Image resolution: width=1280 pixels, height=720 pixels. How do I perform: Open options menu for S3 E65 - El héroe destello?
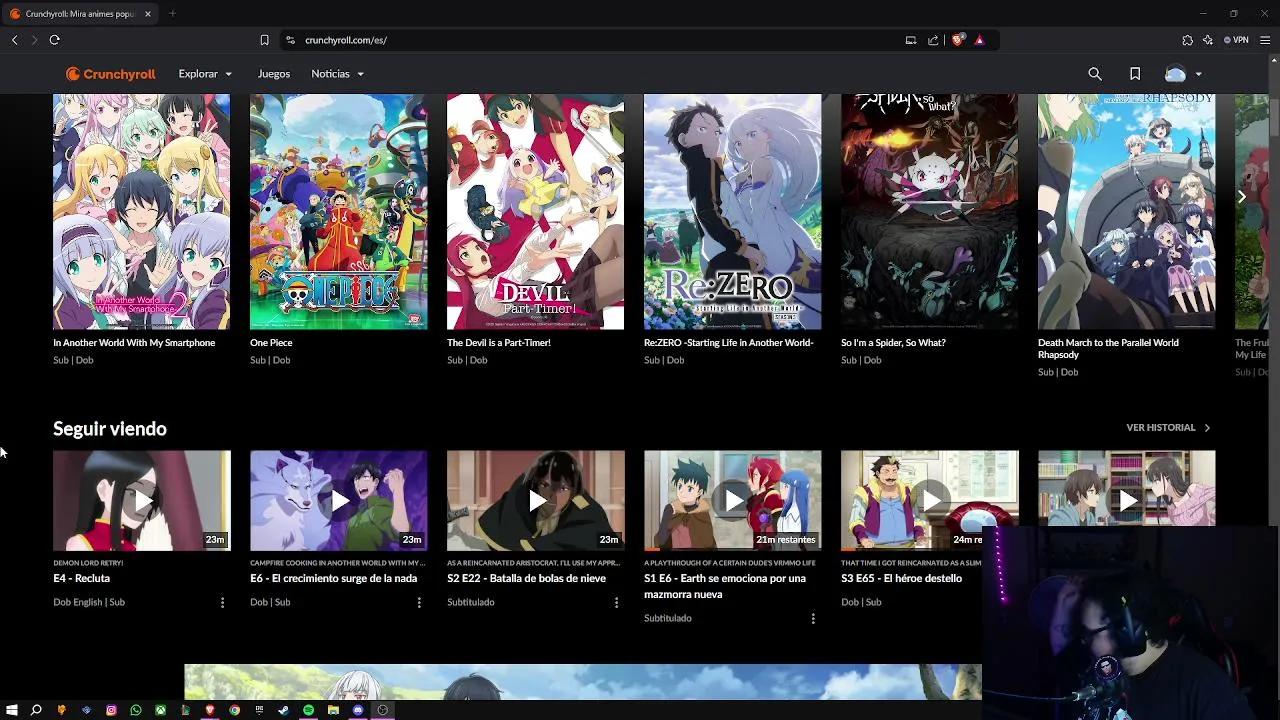(1010, 602)
